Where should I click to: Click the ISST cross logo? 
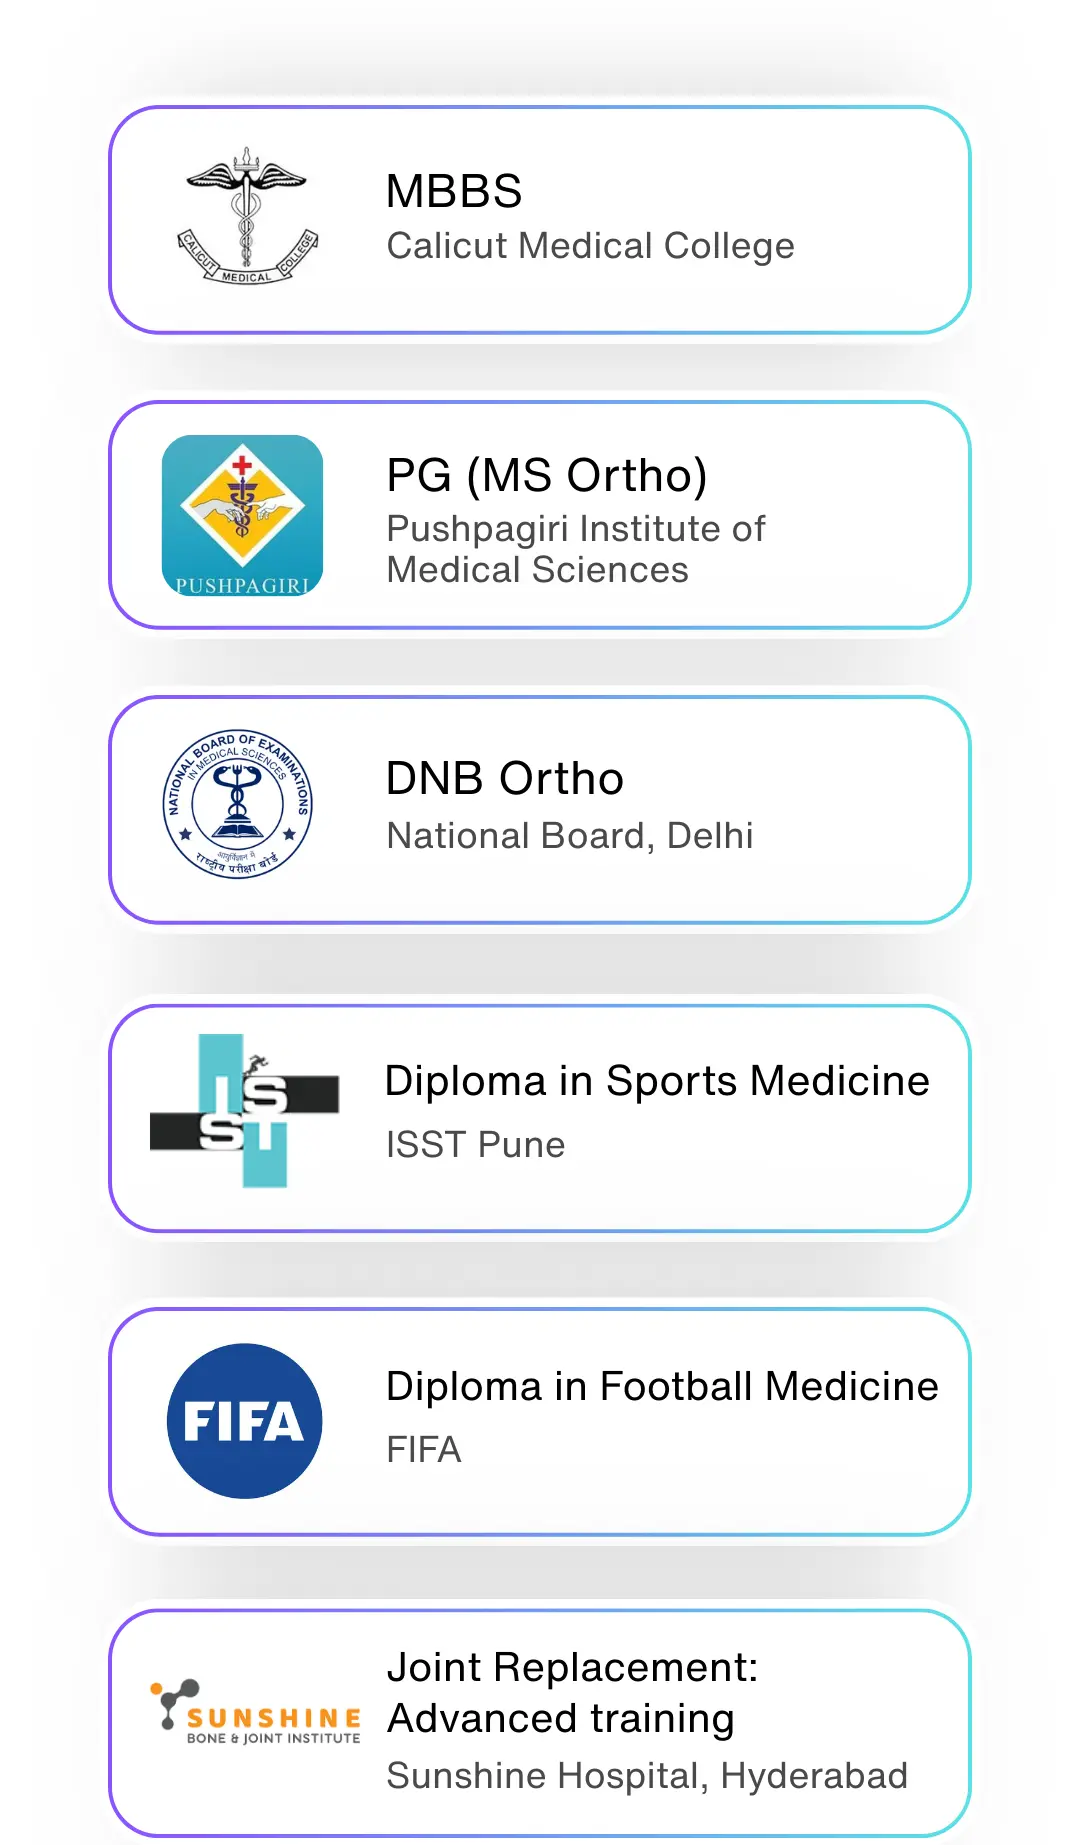click(x=245, y=1110)
